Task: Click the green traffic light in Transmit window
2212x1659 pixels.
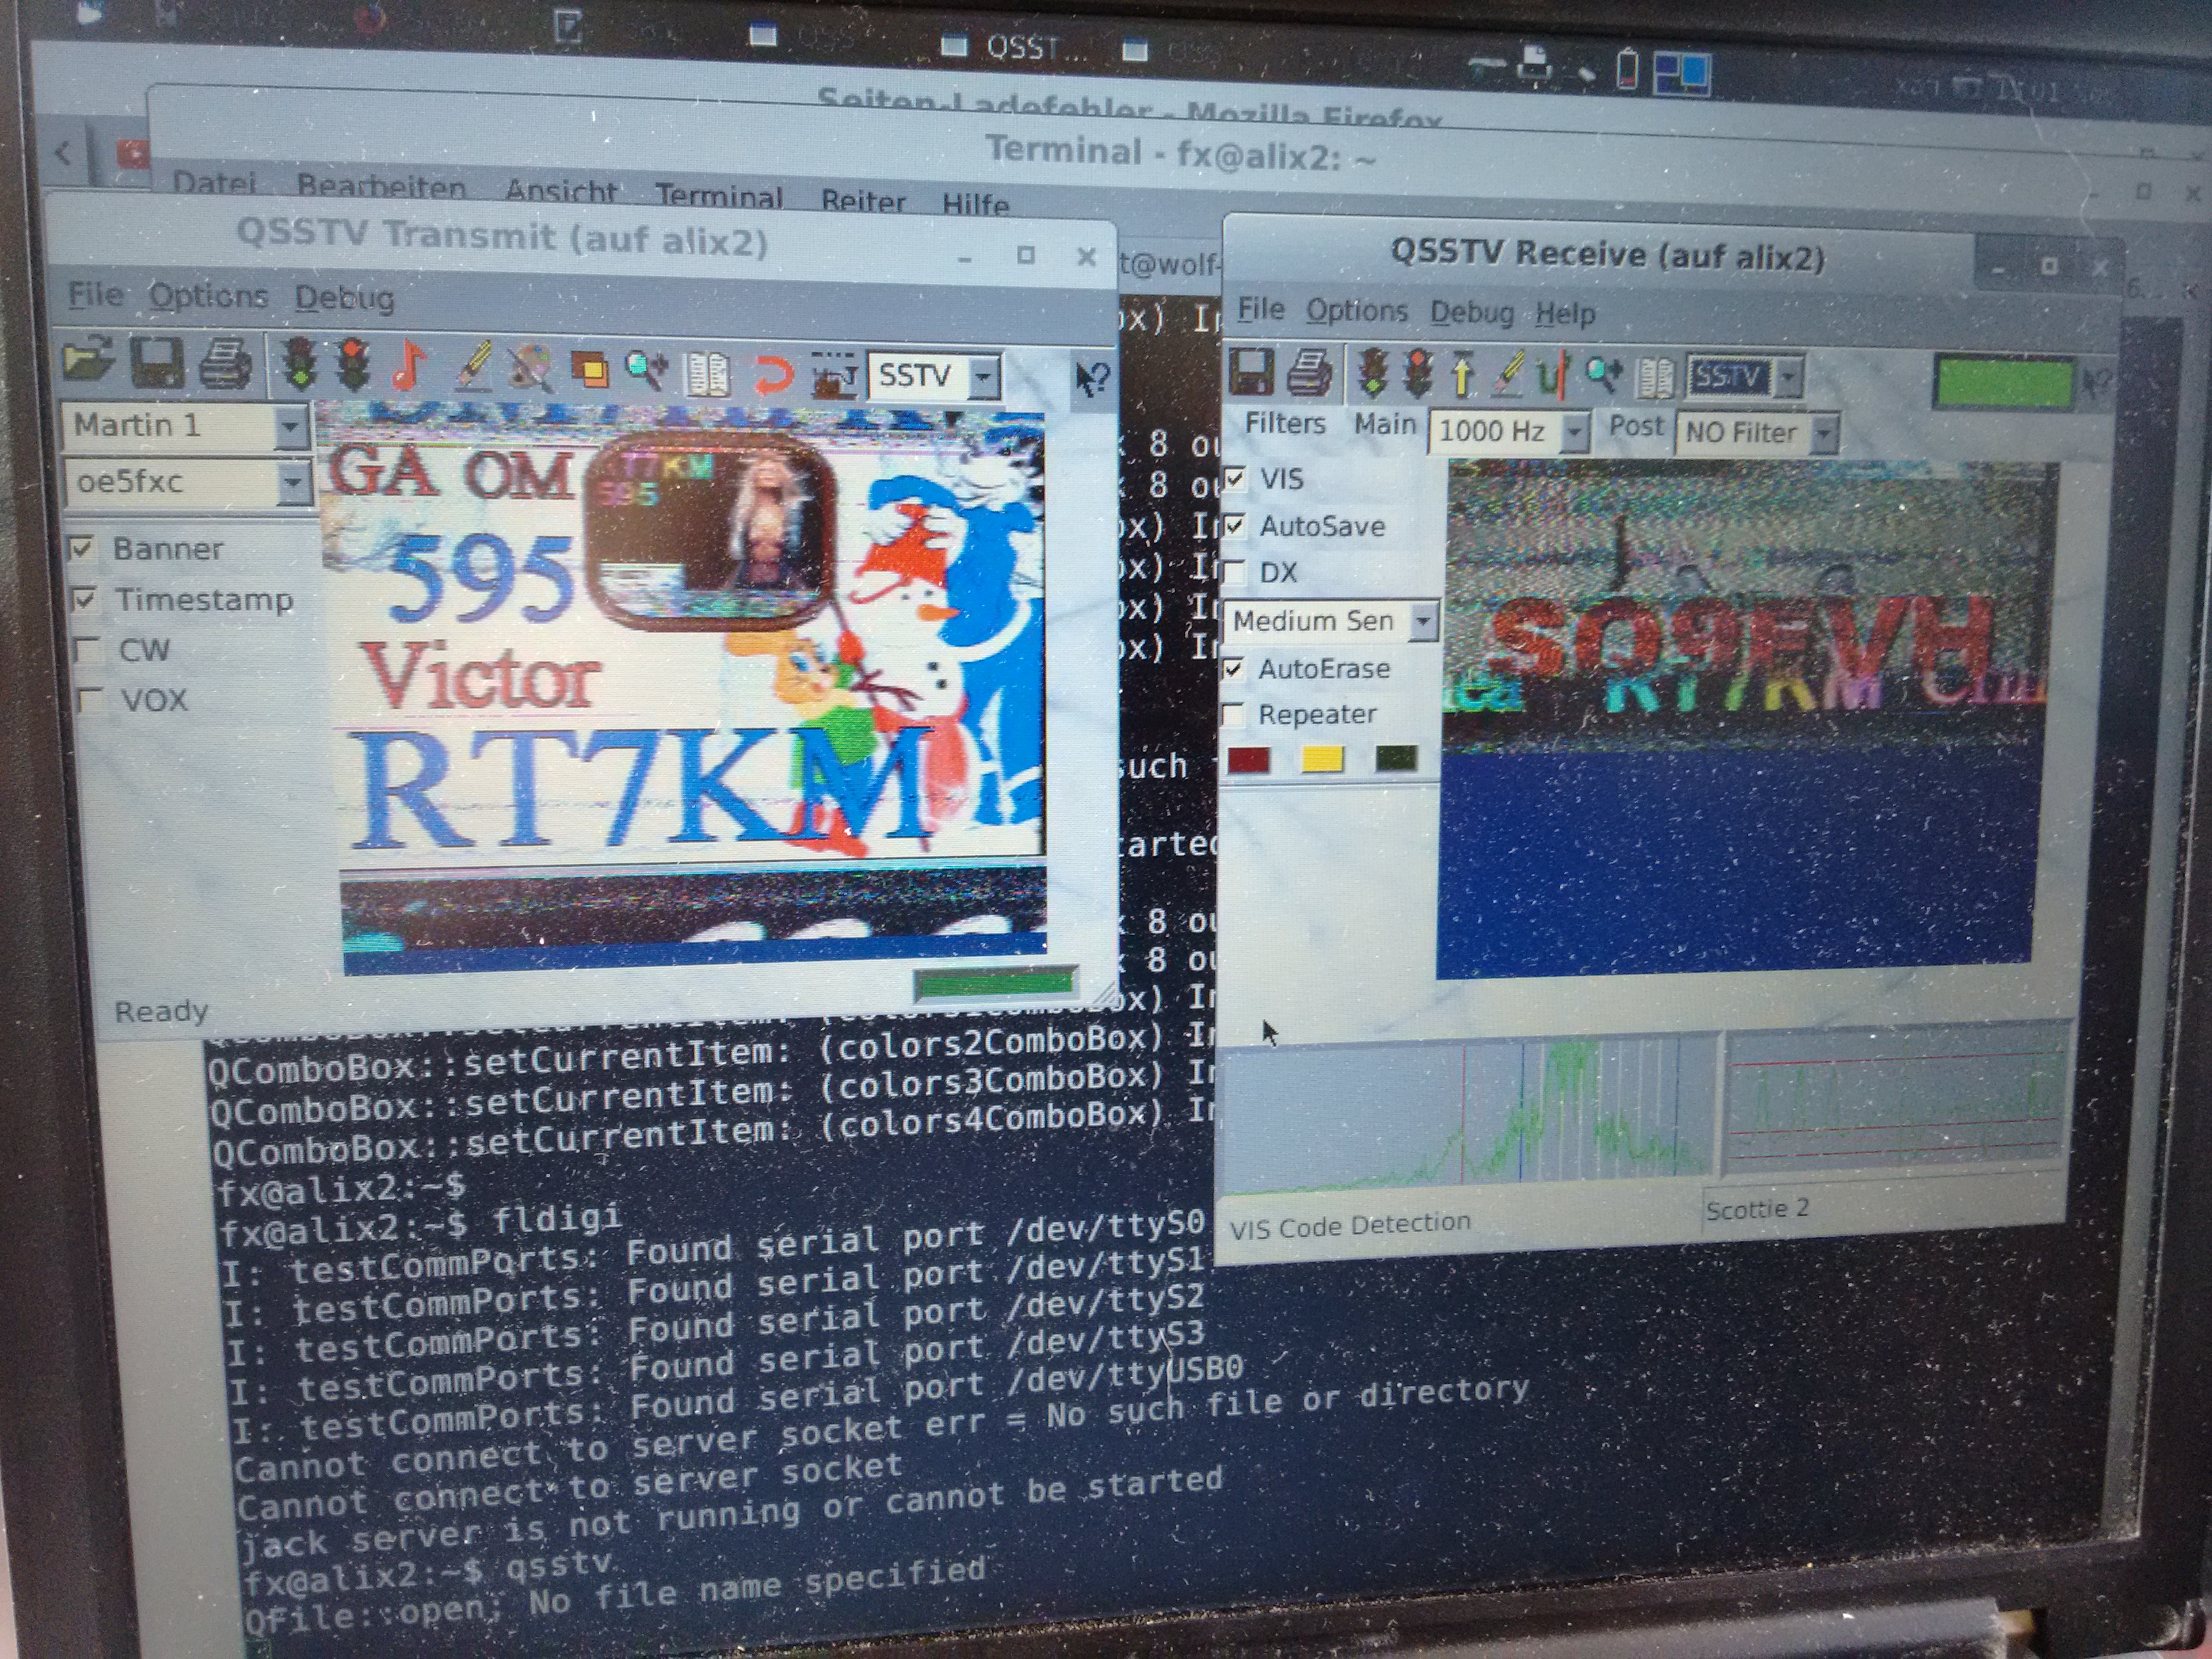Action: point(300,365)
